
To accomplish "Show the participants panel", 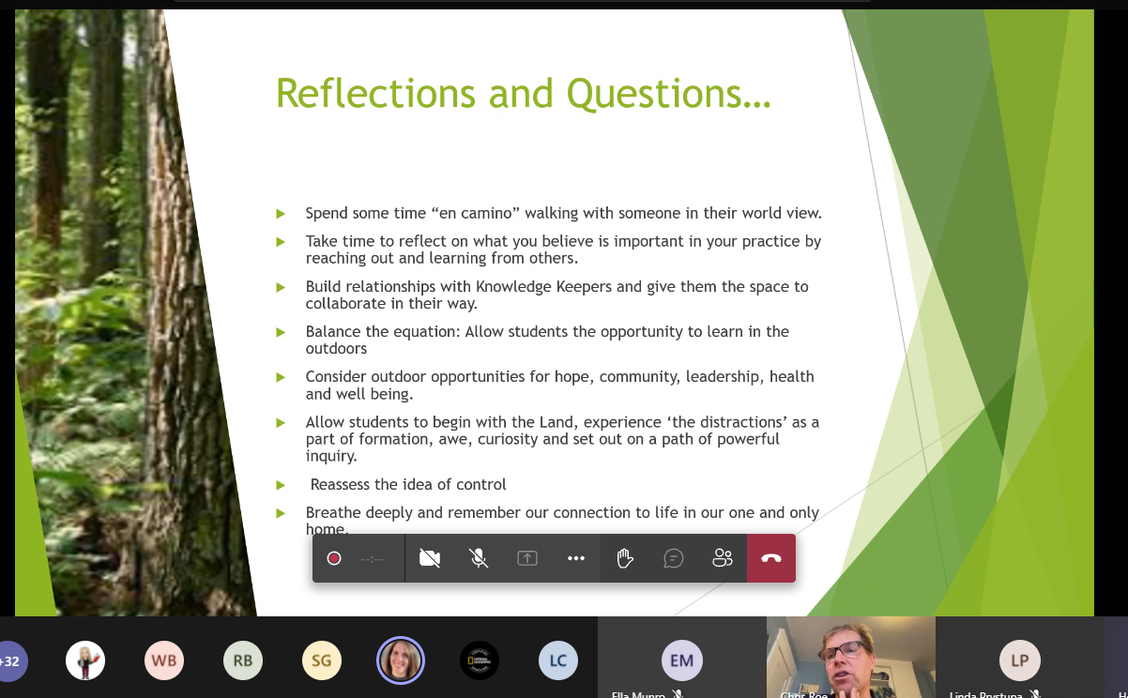I will pyautogui.click(x=722, y=558).
